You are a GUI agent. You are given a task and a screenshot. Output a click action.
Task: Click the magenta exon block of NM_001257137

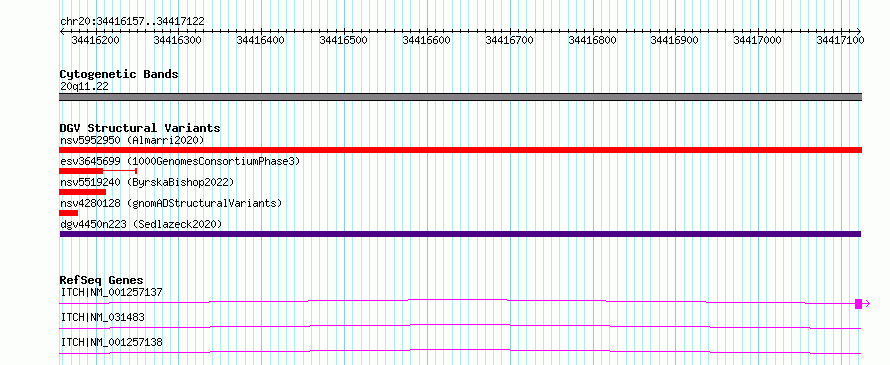[x=859, y=304]
